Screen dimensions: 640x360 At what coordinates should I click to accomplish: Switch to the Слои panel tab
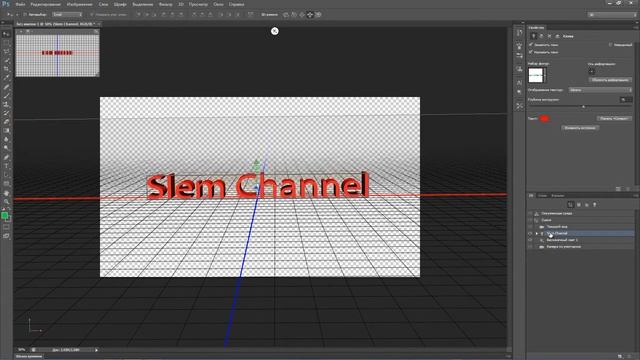tap(542, 196)
